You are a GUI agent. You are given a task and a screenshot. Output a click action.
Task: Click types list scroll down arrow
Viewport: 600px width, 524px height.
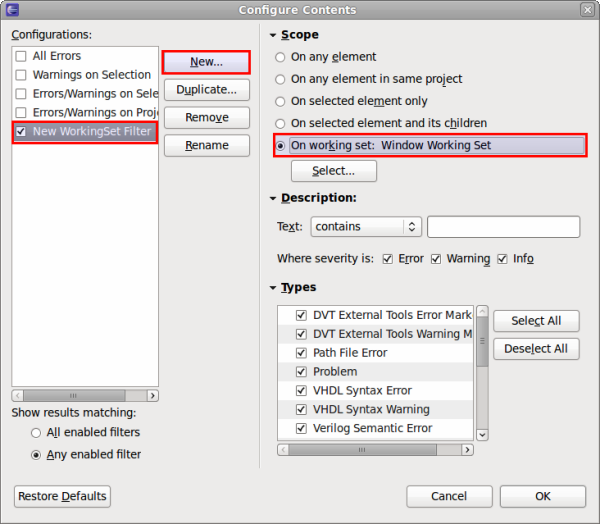(x=482, y=435)
